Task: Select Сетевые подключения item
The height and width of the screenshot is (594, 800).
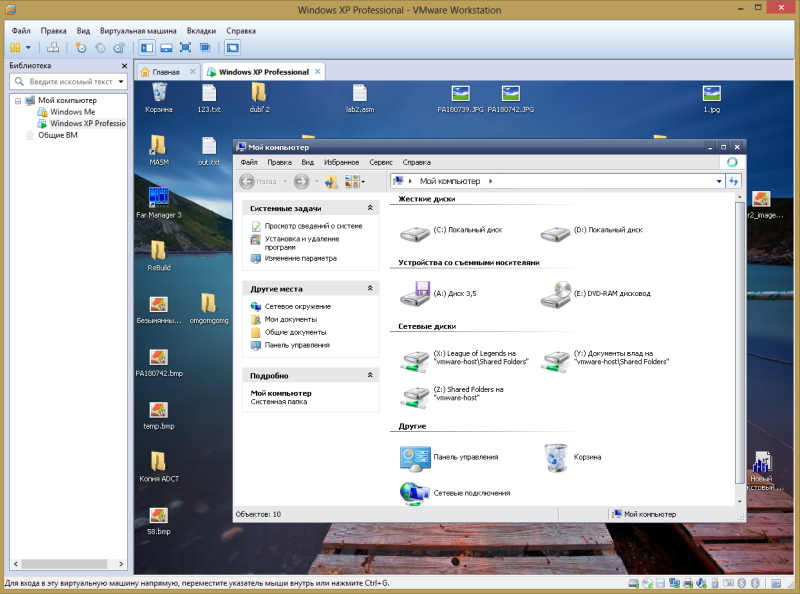Action: [455, 493]
